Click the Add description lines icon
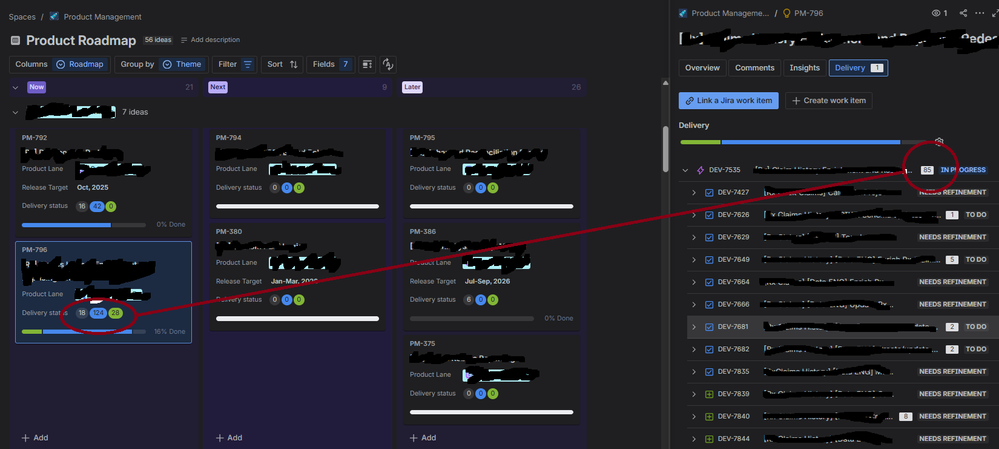This screenshot has width=999, height=449. point(184,40)
